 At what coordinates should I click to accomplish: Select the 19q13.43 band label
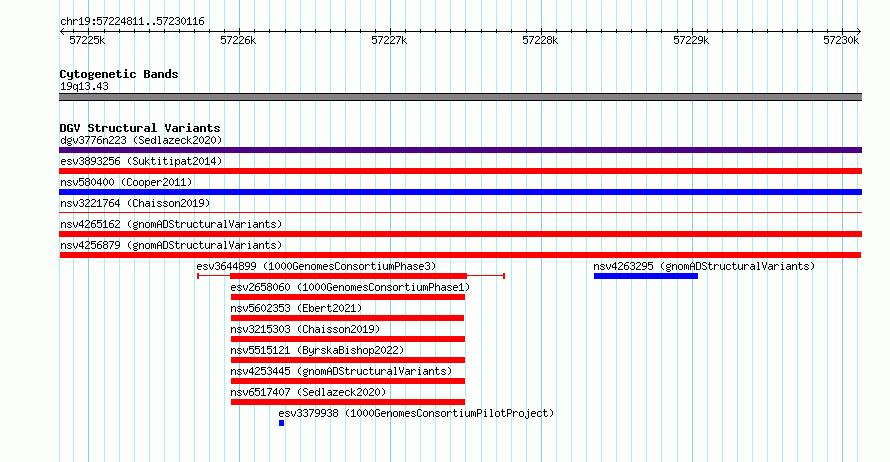pyautogui.click(x=84, y=86)
